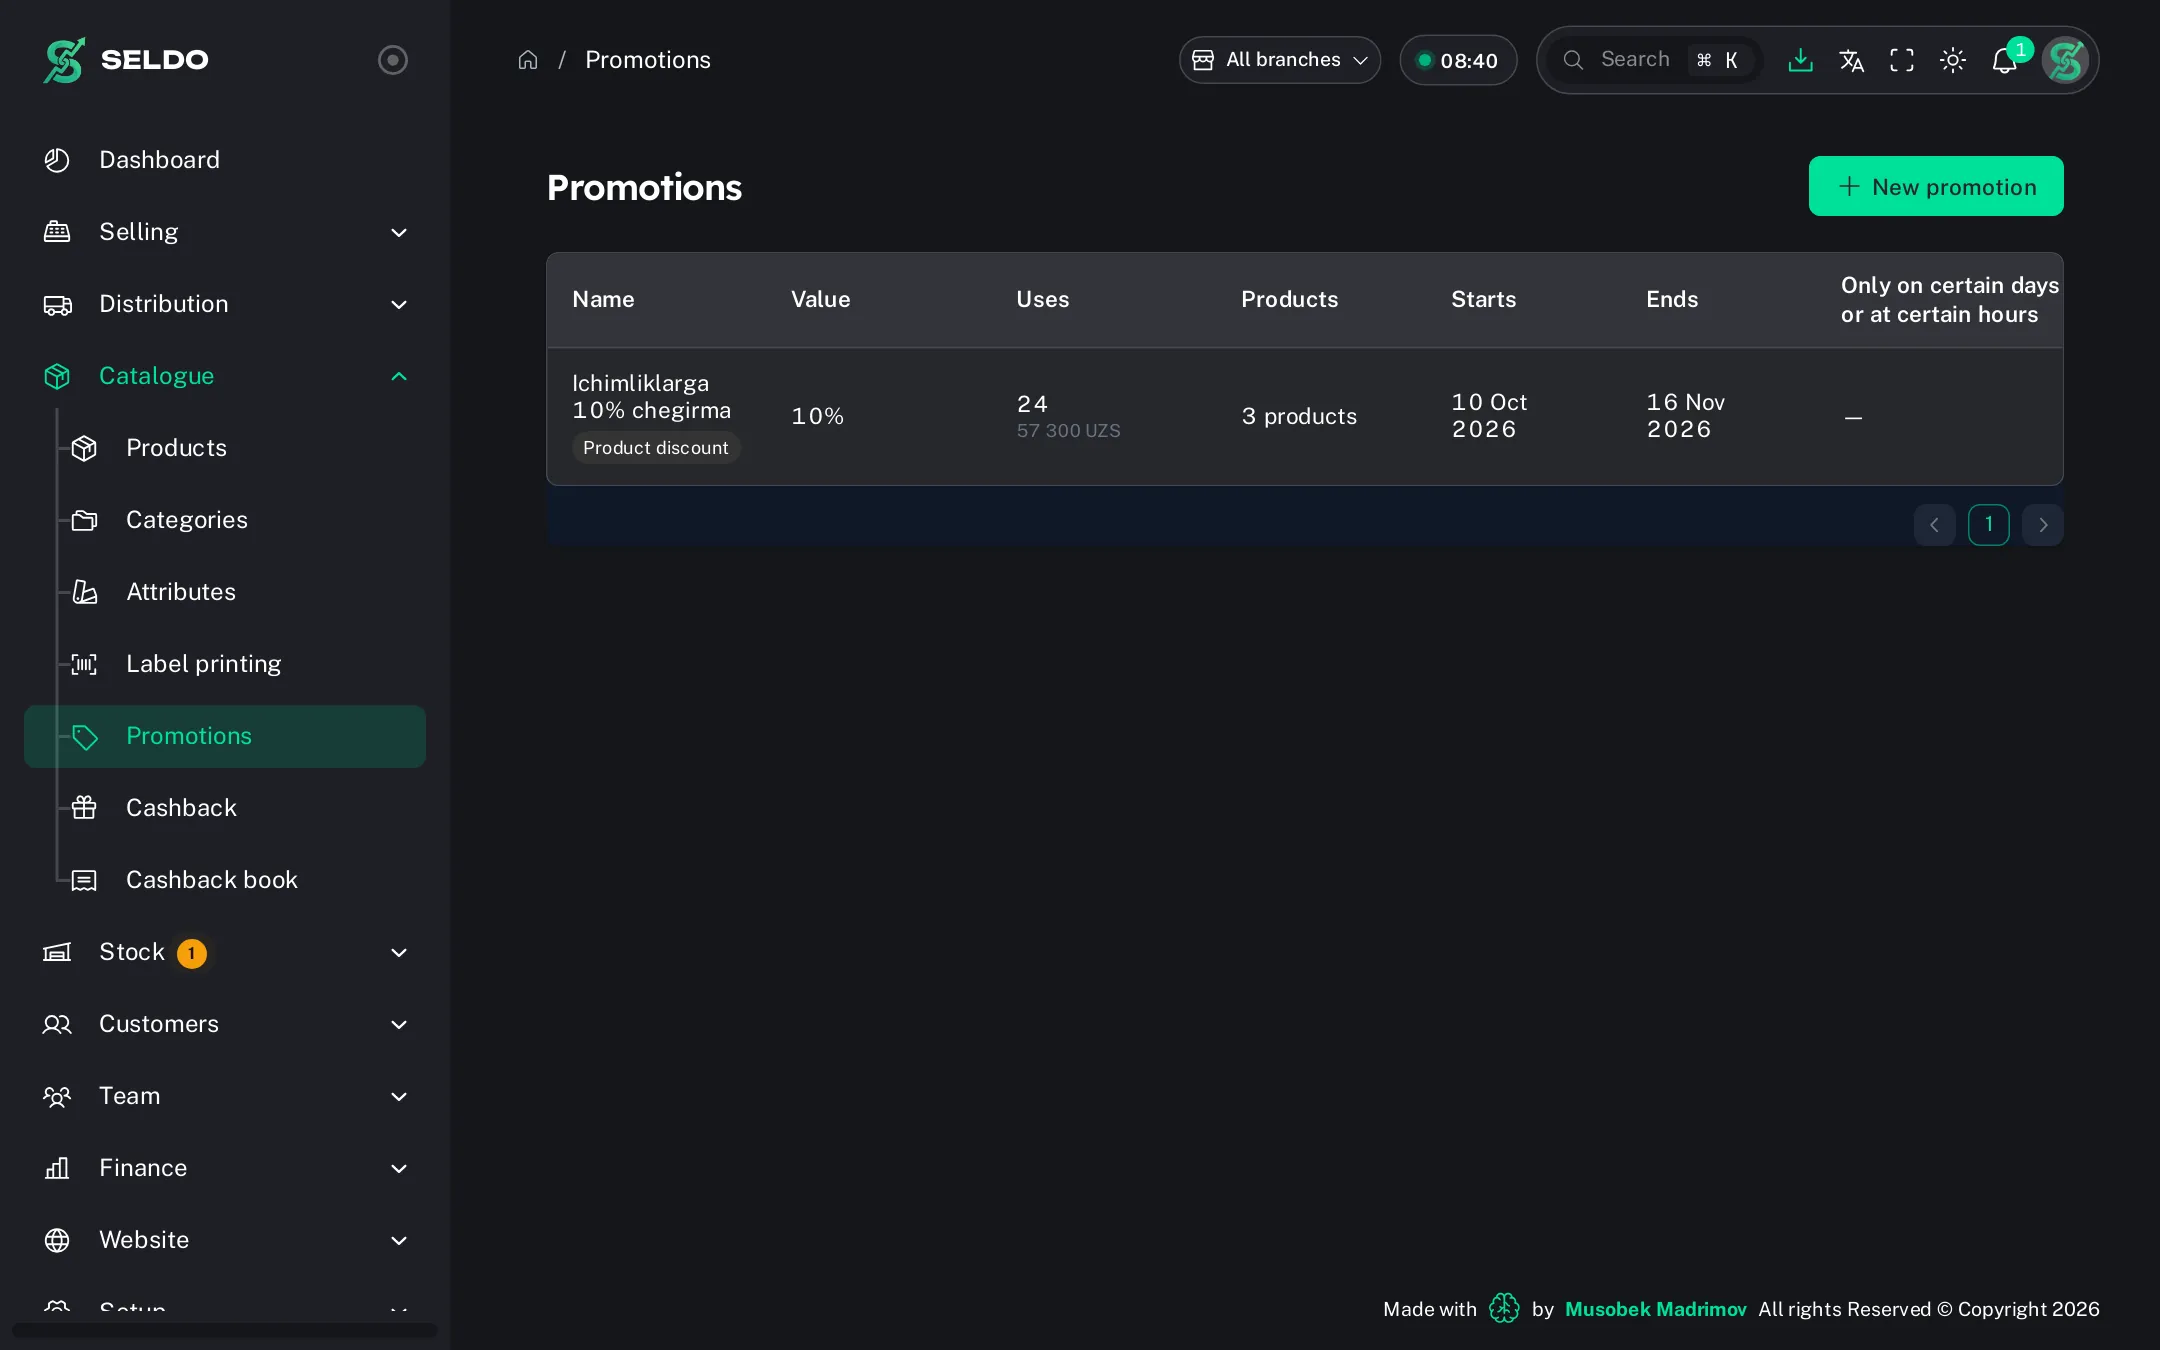This screenshot has width=2160, height=1350.
Task: Go to home via breadcrumb house icon
Action: click(x=528, y=60)
